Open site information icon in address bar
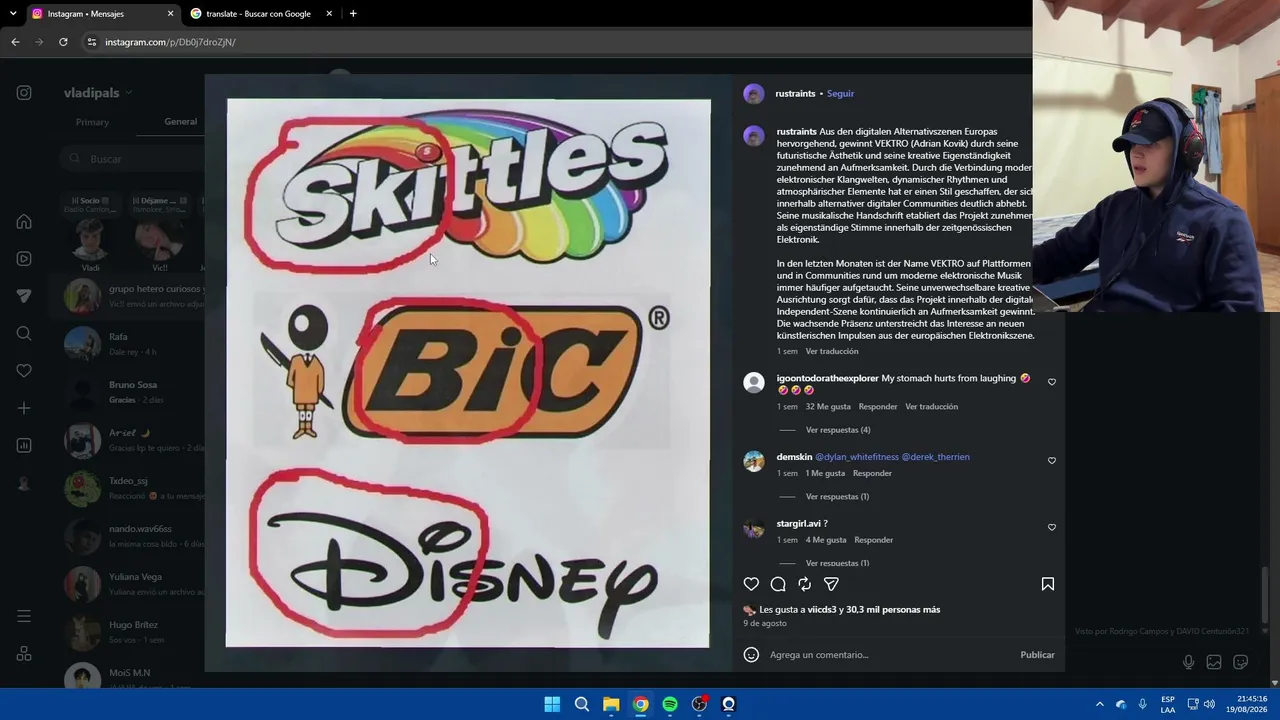Image resolution: width=1280 pixels, height=720 pixels. 92,42
